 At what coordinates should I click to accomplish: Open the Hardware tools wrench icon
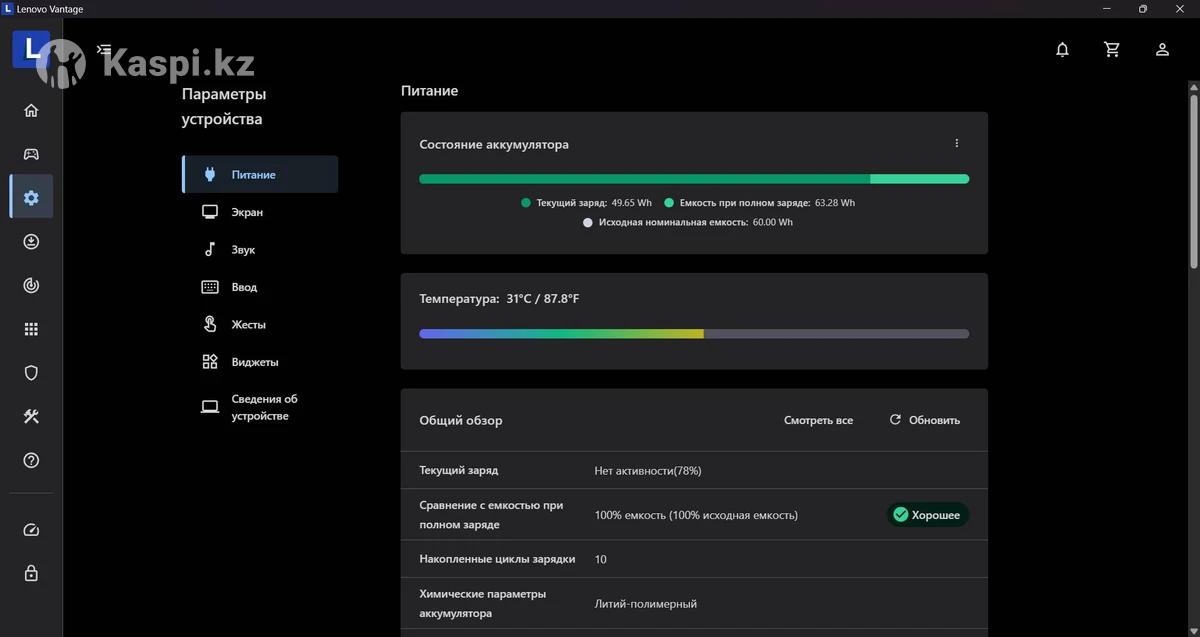[x=31, y=417]
